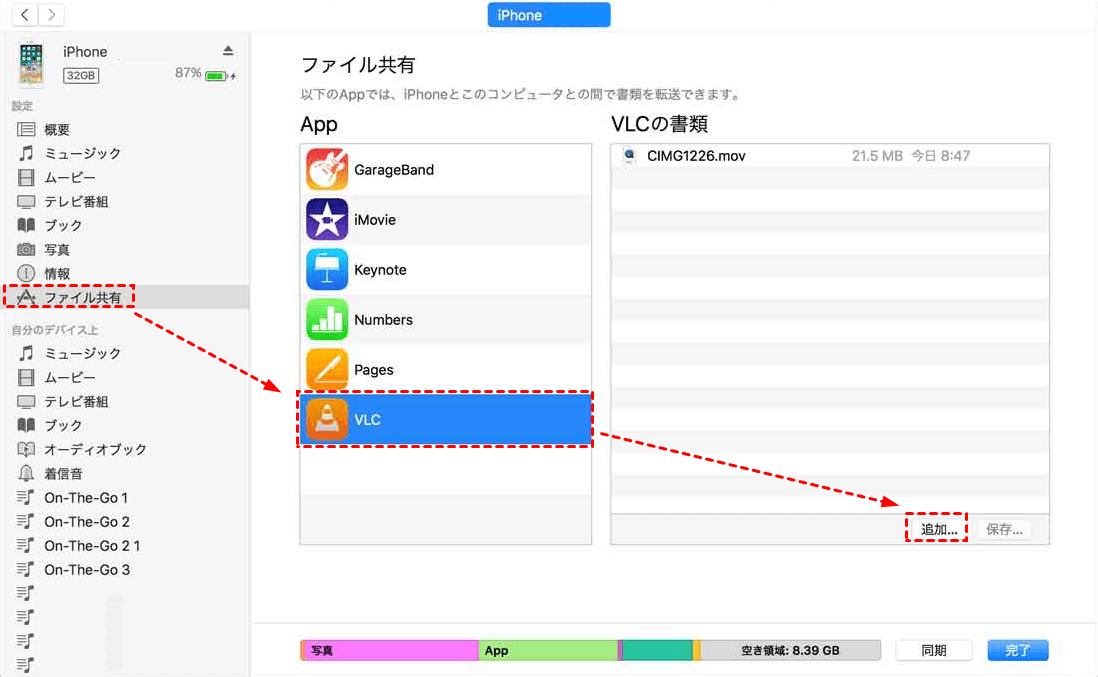
Task: Go back with the left chevron button
Action: pyautogui.click(x=25, y=14)
